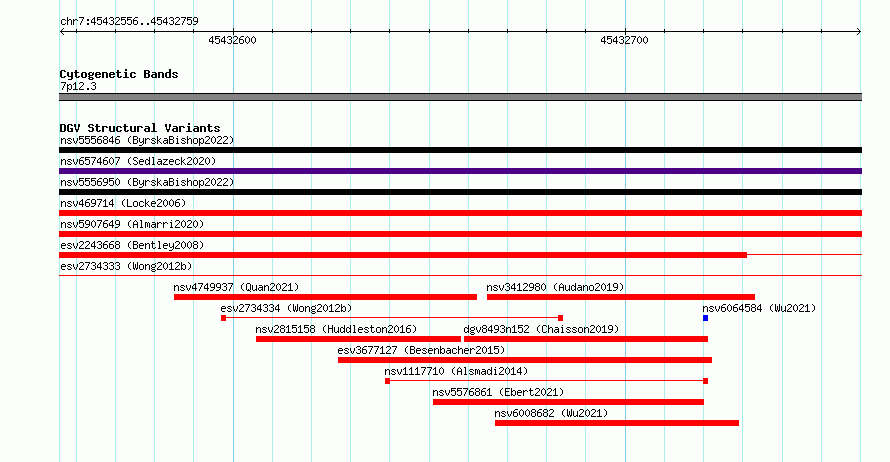Open variant esv3677127 (Besenbacher2015) label

[421, 350]
